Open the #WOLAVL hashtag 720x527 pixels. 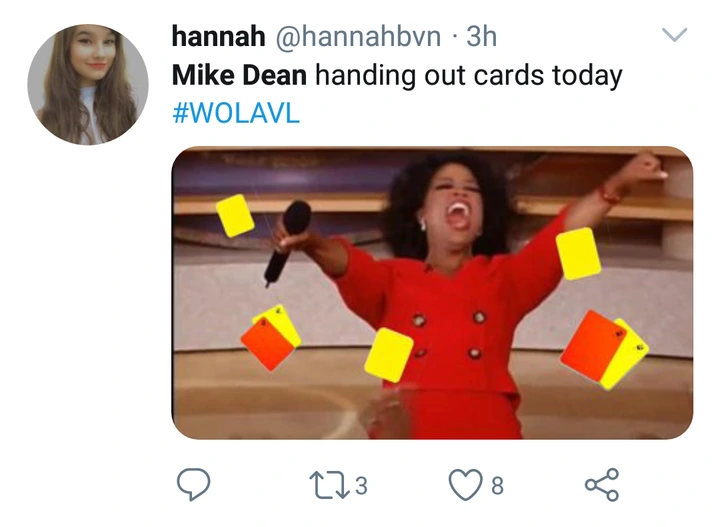(x=236, y=112)
